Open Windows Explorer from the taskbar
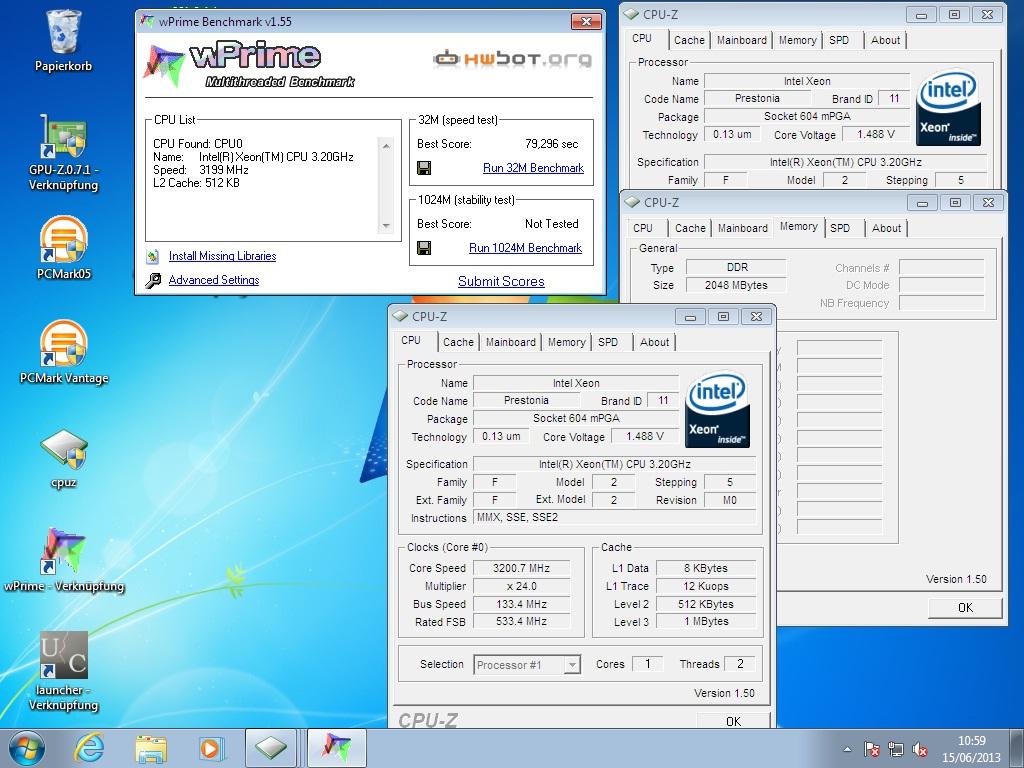 pyautogui.click(x=150, y=748)
